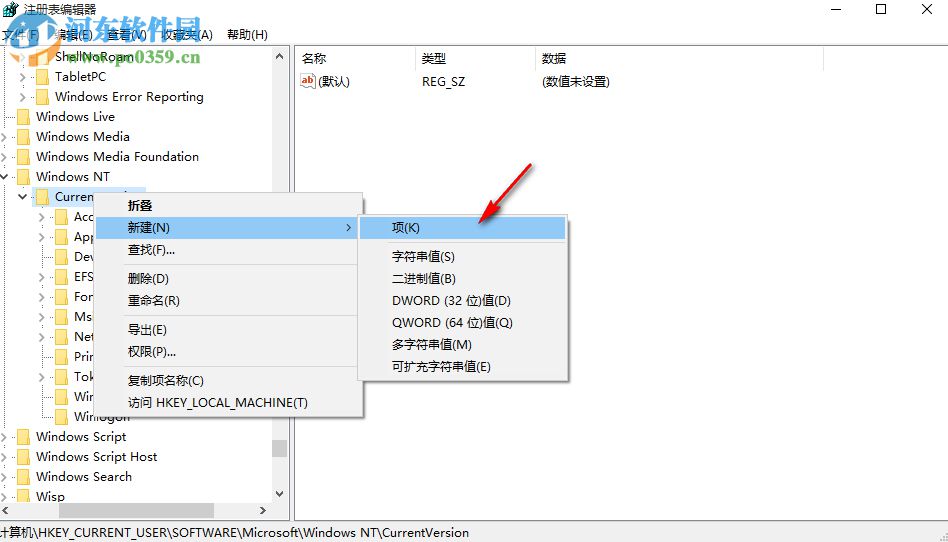
Task: Click the Windows Script Host folder icon
Action: click(24, 457)
